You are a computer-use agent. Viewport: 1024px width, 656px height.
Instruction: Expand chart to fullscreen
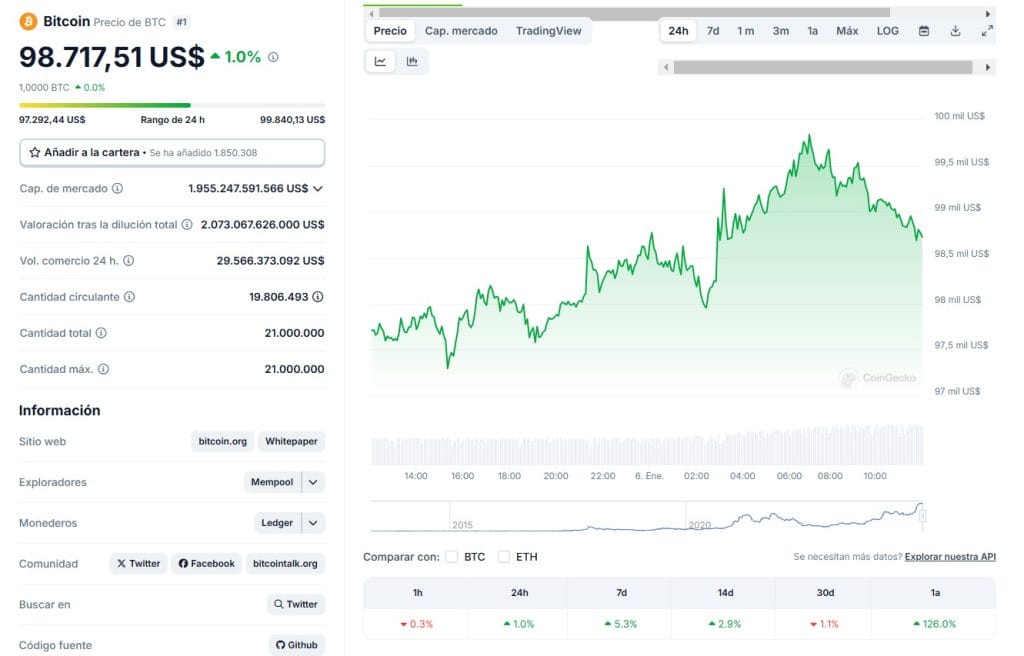(987, 31)
